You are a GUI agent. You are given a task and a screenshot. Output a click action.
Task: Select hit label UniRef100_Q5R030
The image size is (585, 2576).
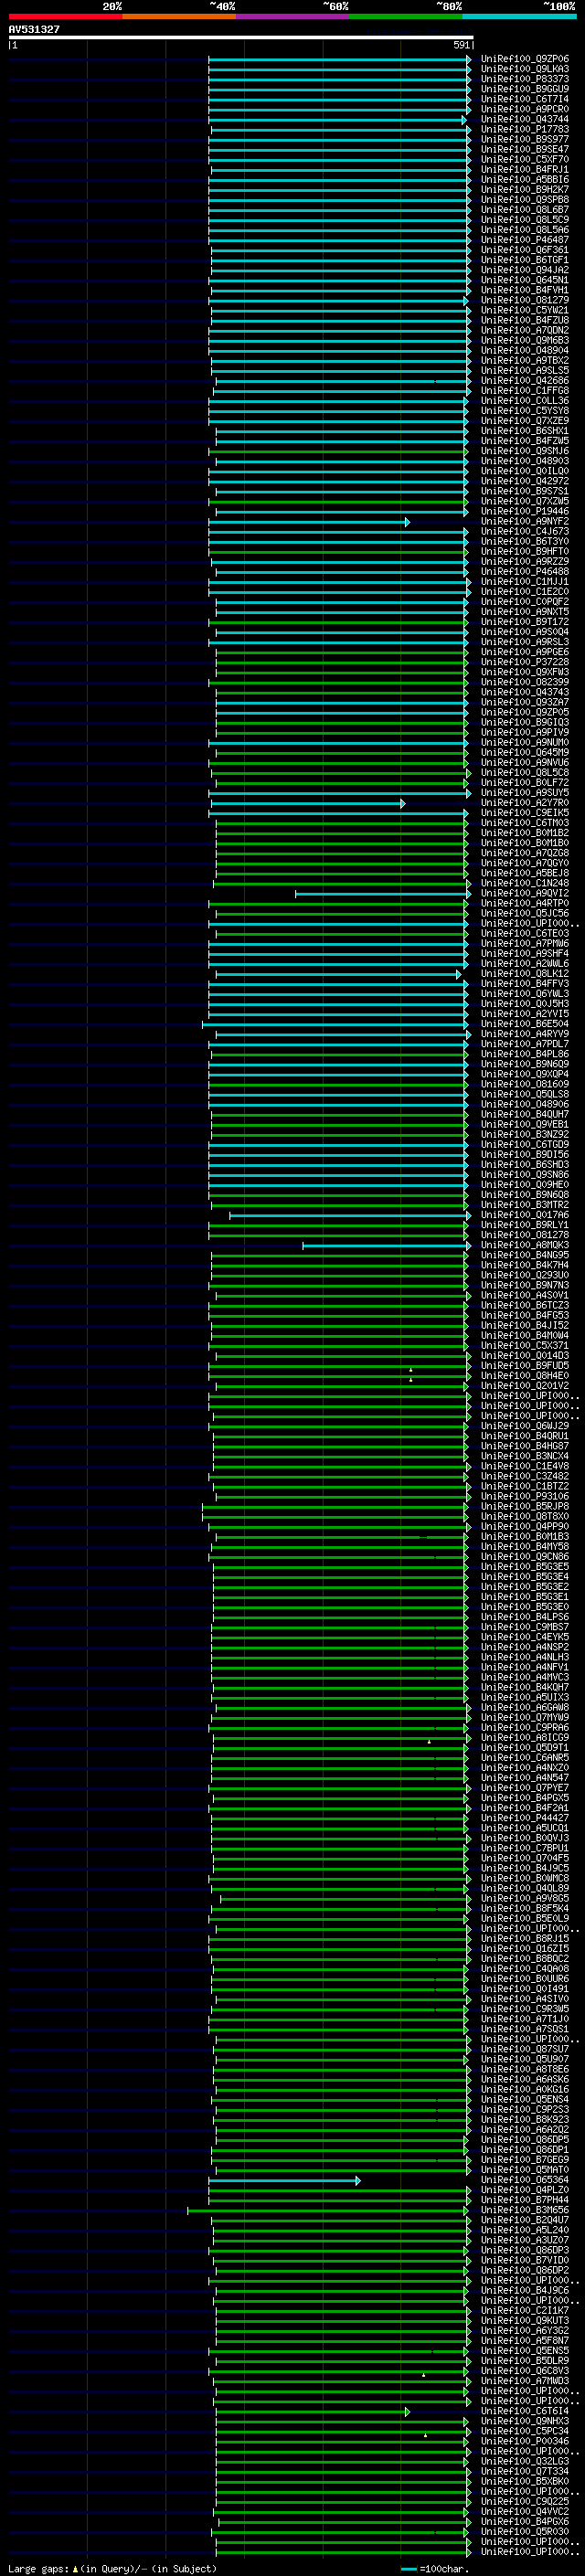(525, 2532)
